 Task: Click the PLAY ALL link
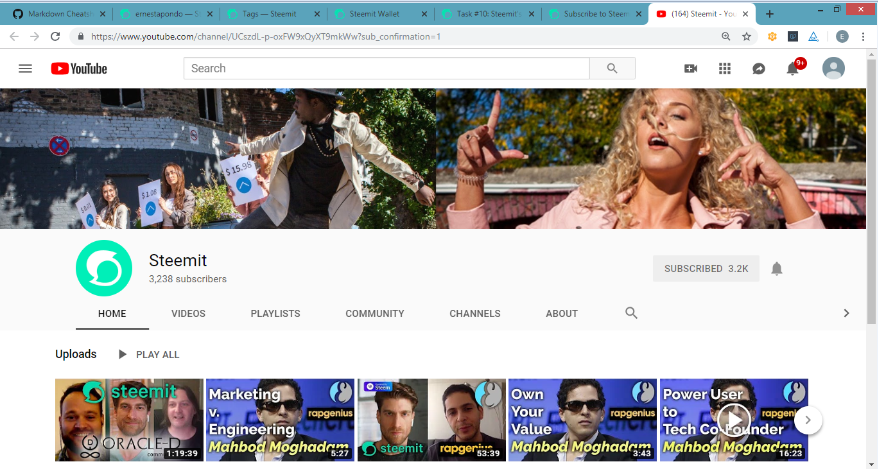coord(157,354)
